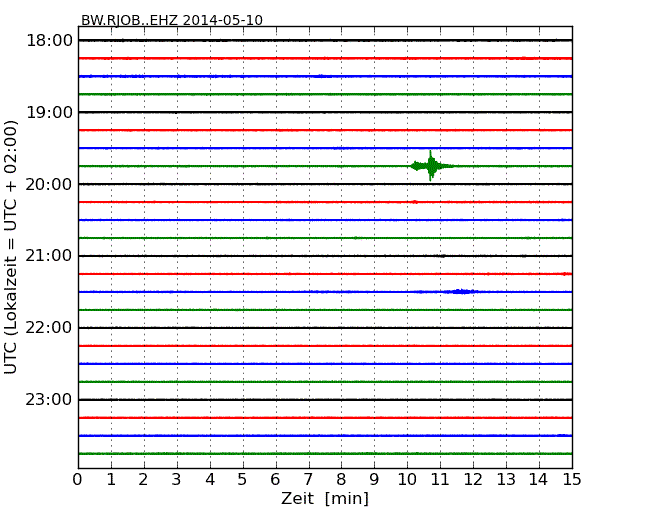Click x-axis tick label 11

[440, 480]
